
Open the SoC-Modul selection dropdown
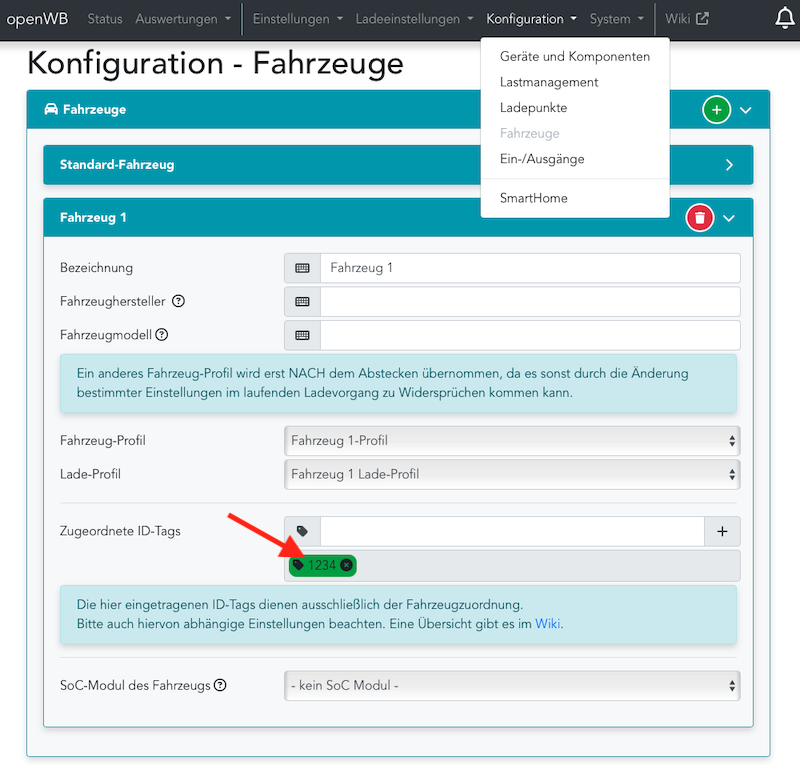[512, 686]
